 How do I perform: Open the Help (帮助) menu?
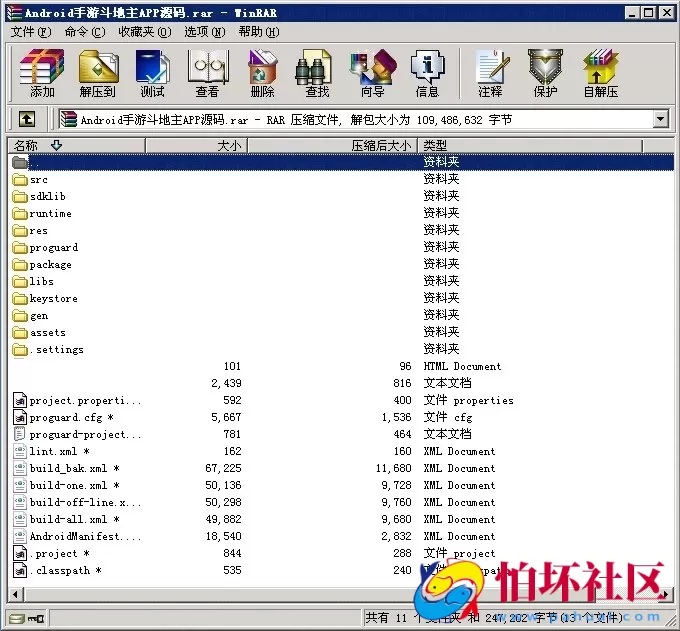click(x=258, y=32)
